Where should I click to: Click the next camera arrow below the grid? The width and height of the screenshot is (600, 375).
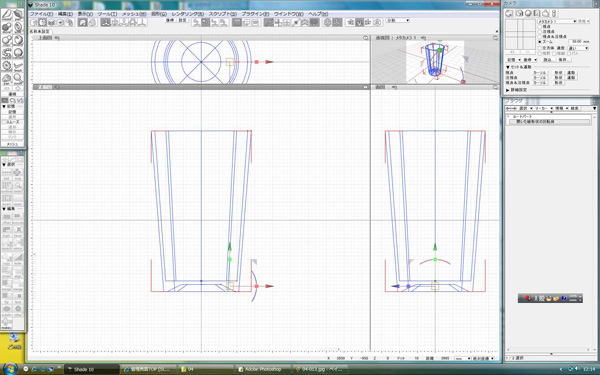coord(528,52)
